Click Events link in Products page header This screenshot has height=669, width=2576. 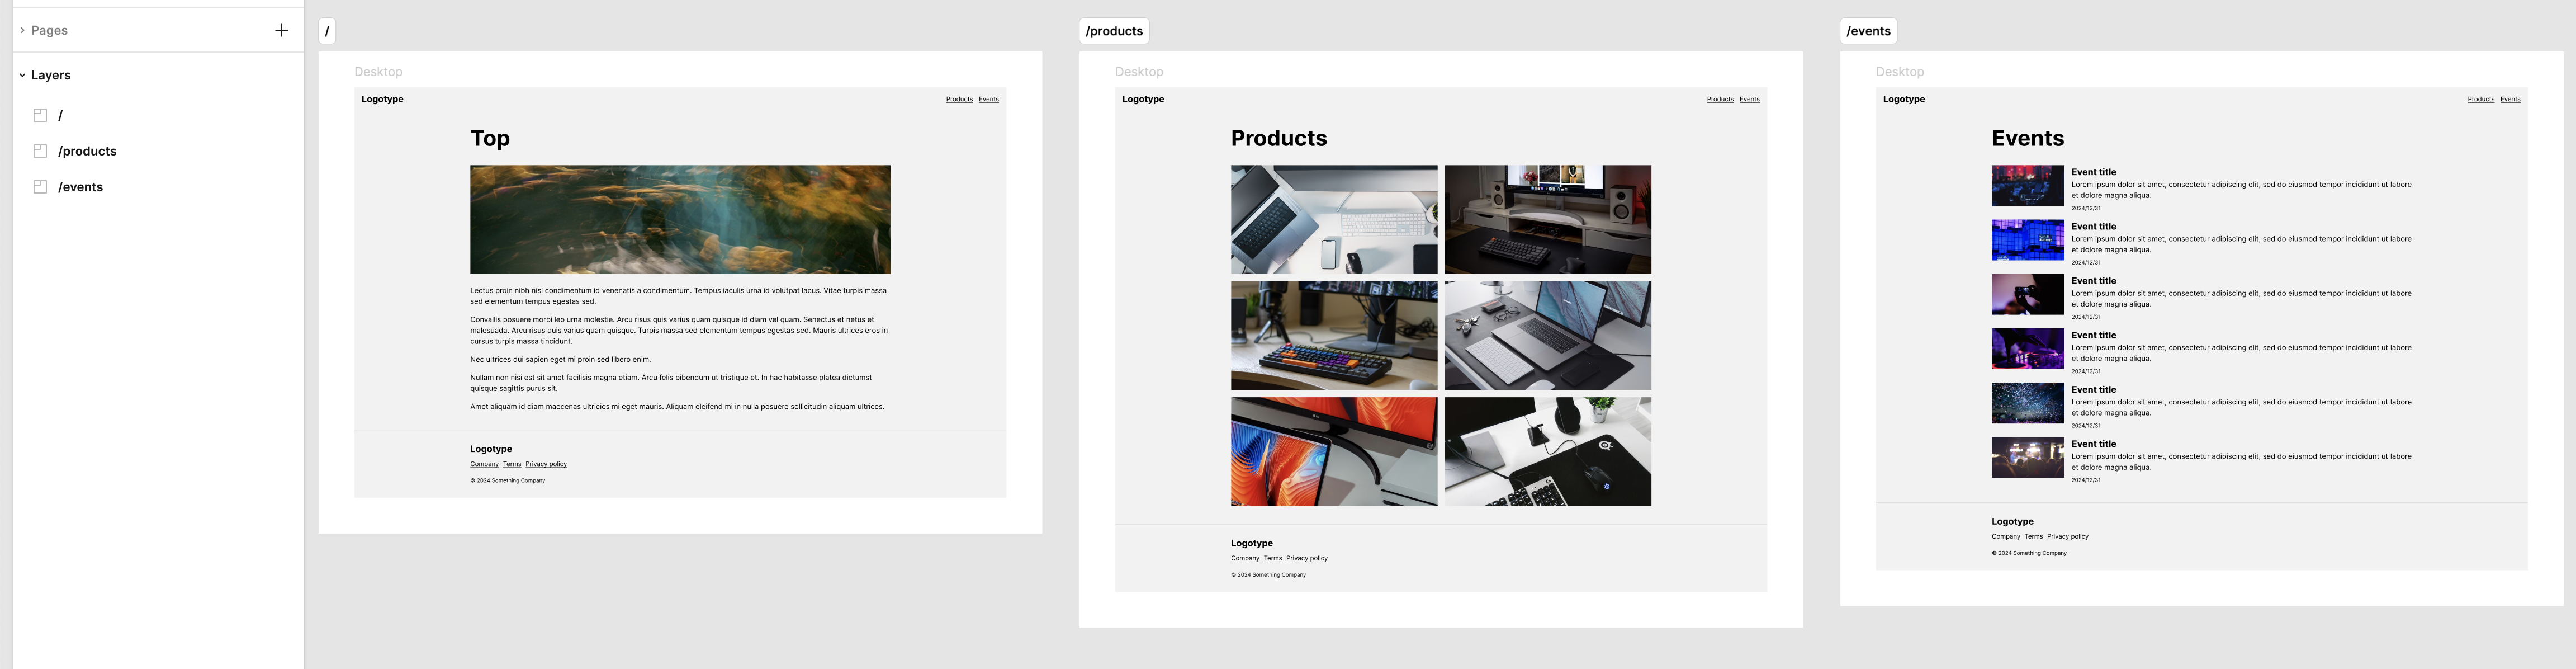pyautogui.click(x=1749, y=99)
